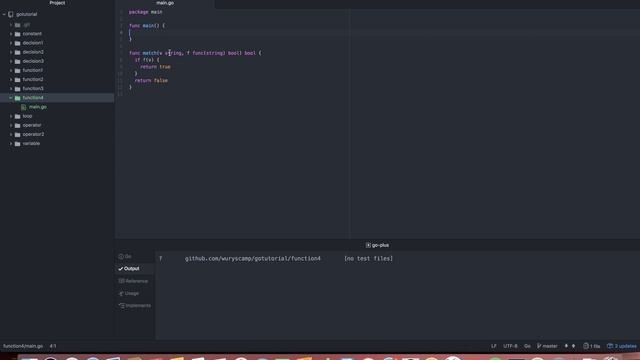Click the Reference tab icon
Screen dimensions: 640x360
(121, 281)
